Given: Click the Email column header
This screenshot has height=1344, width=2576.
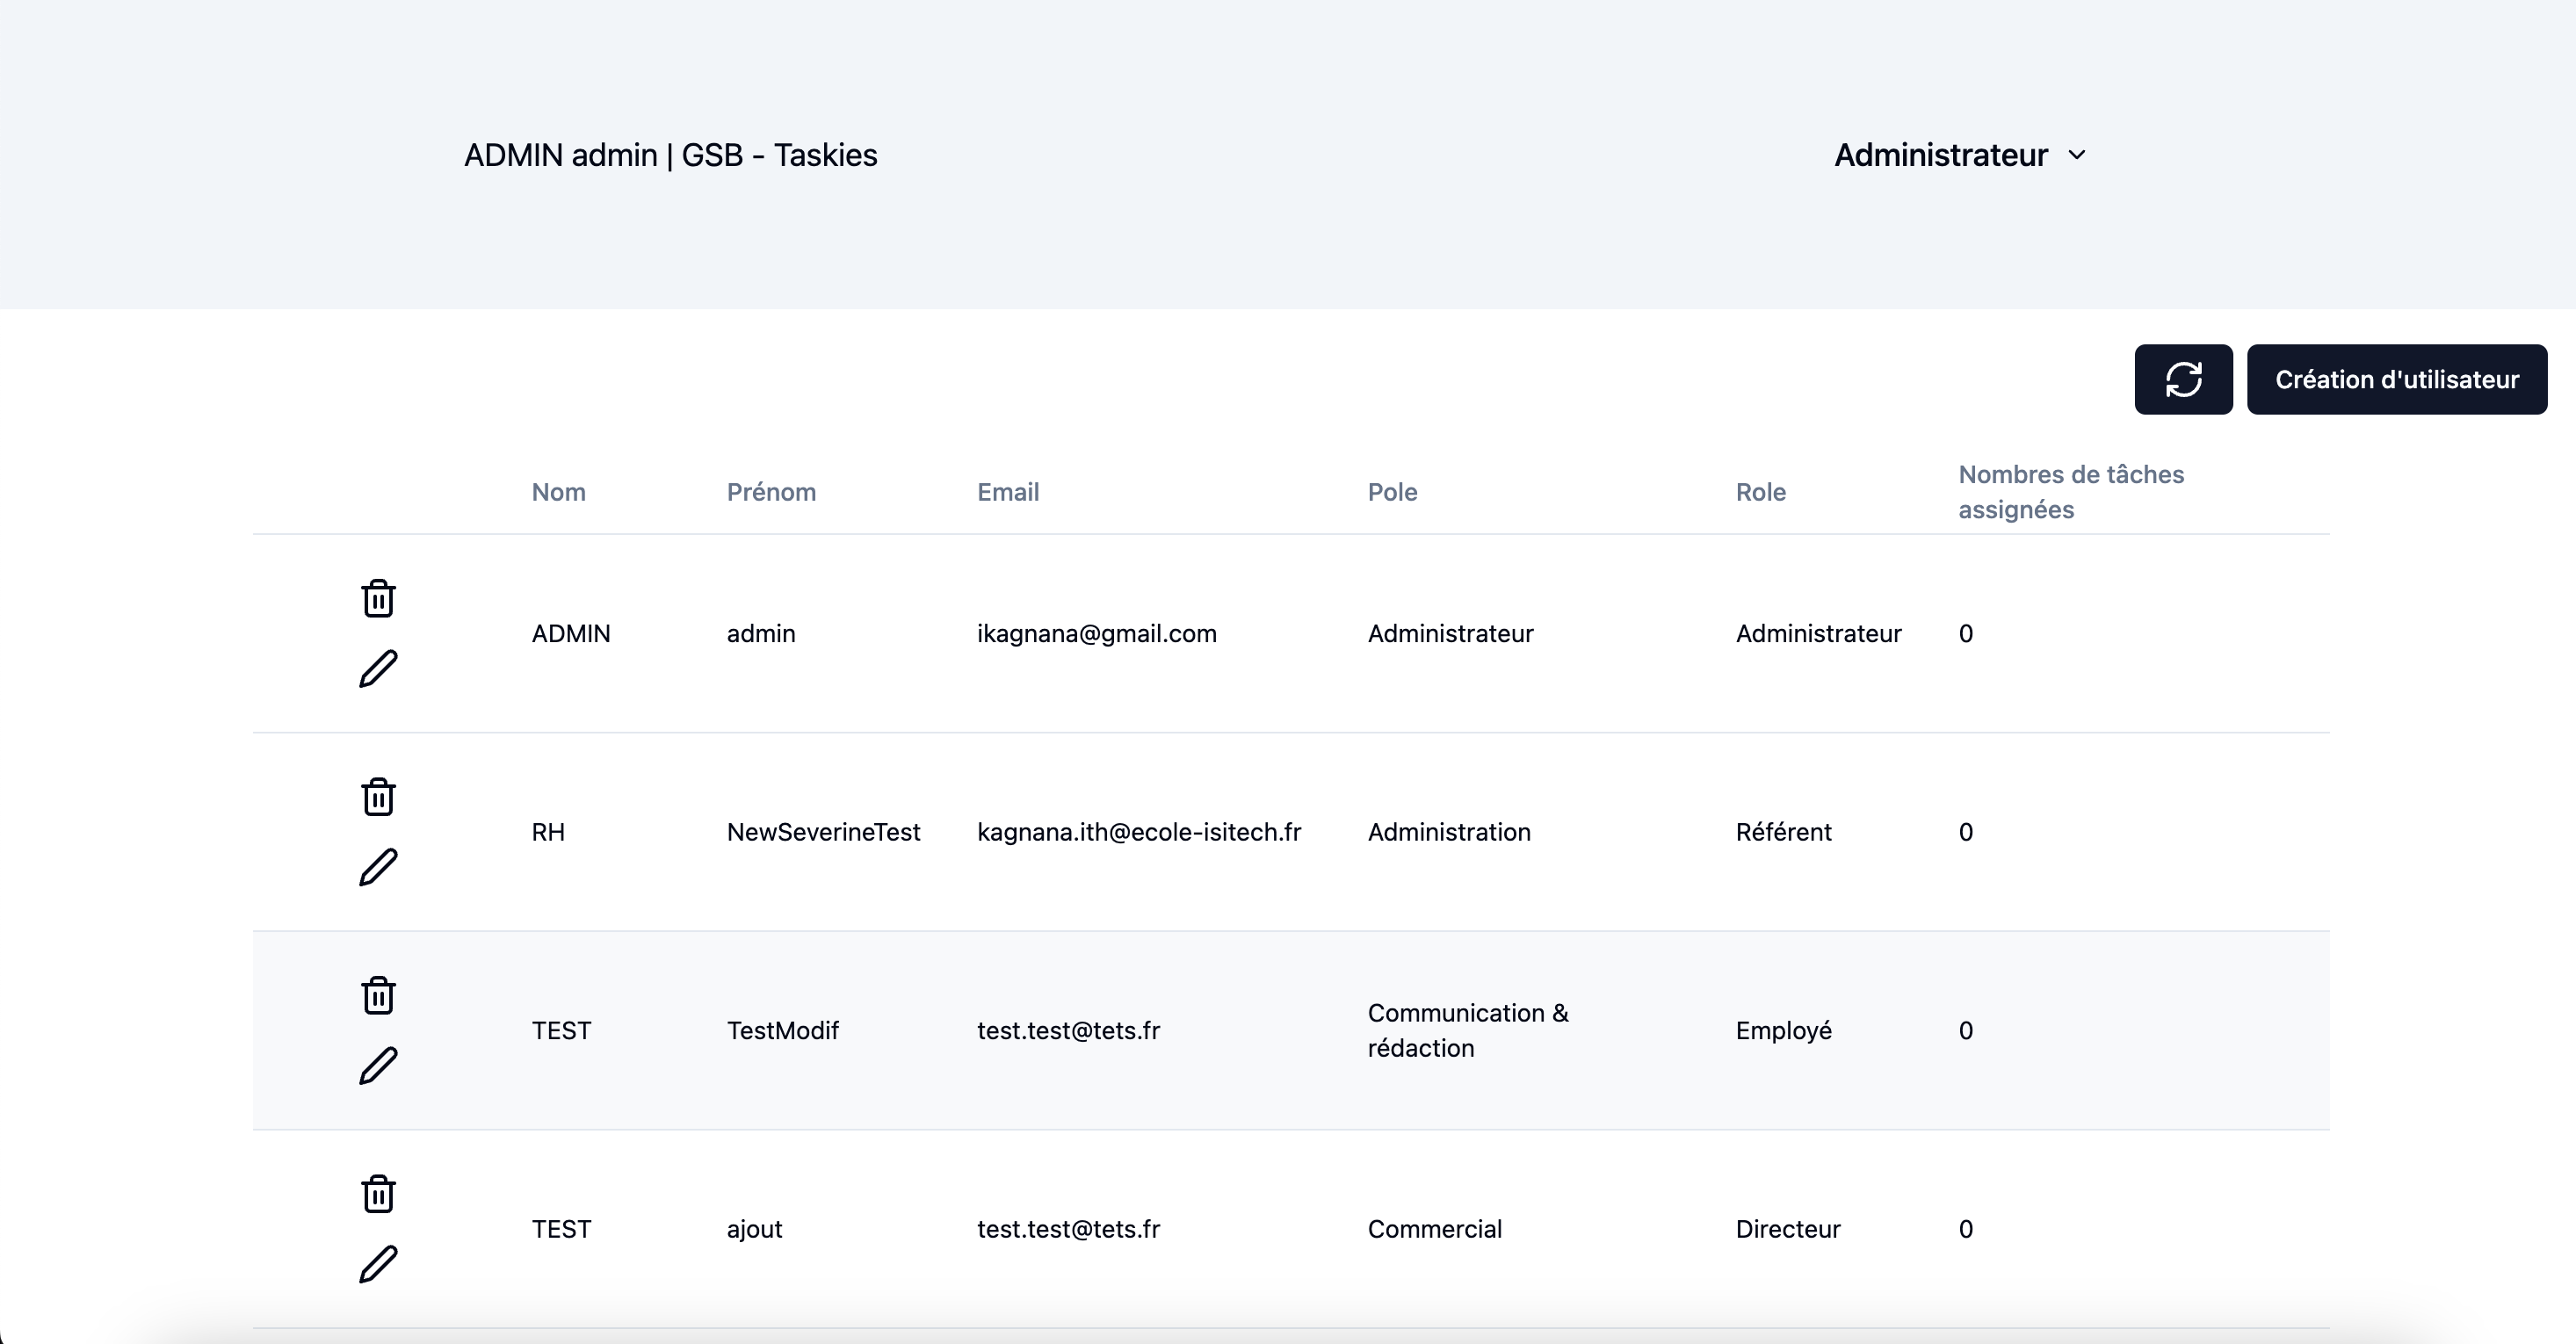Looking at the screenshot, I should (1008, 492).
